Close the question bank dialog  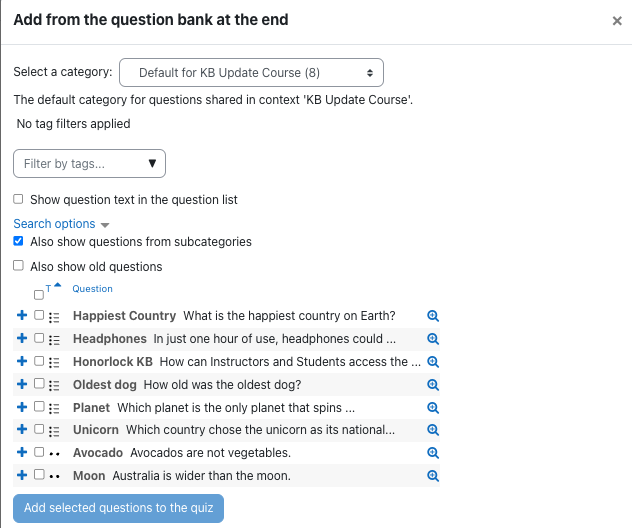[x=617, y=21]
